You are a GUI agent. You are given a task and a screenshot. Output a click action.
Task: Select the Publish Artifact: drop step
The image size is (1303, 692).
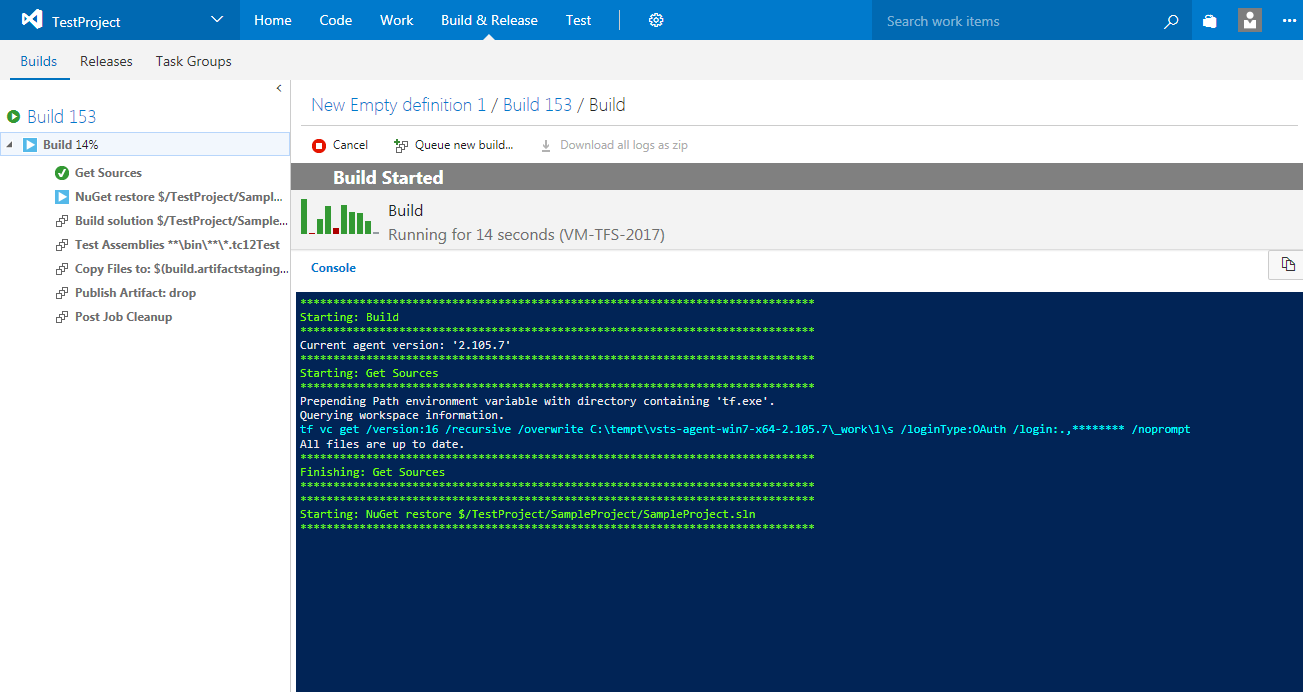[135, 293]
